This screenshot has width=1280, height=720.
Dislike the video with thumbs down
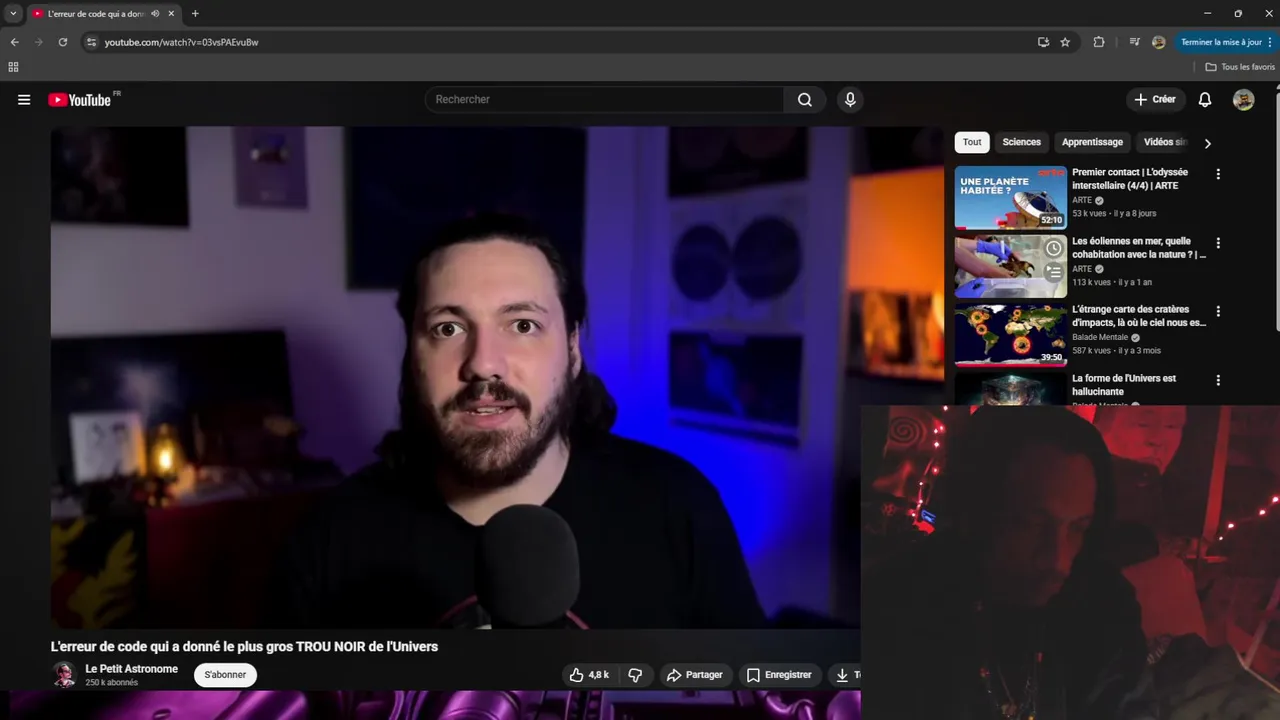point(635,675)
